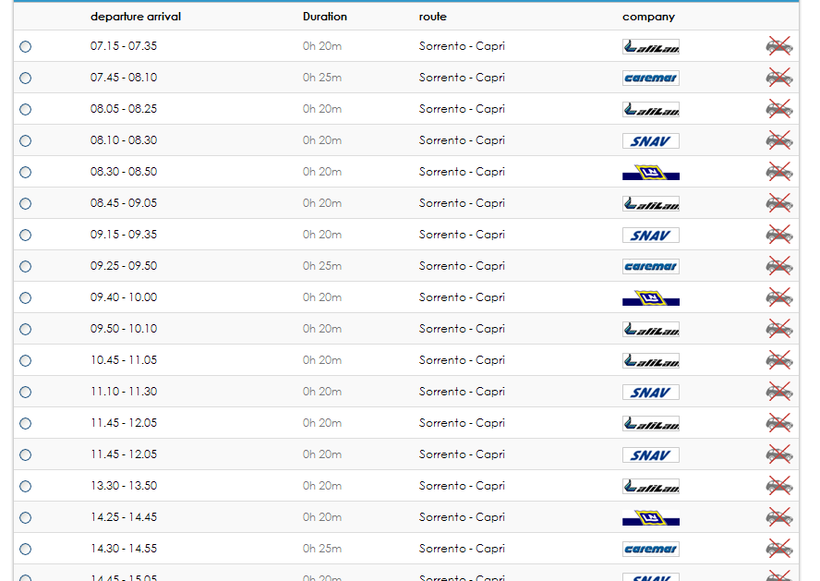
Task: Choose the 09.25 - 09.50 Caremar departure radio button
Action: click(x=25, y=267)
